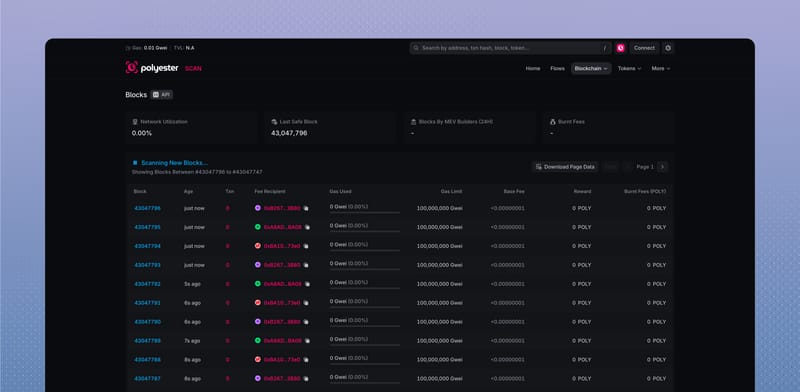This screenshot has width=800, height=392.
Task: Expand the Tokens menu
Action: click(x=629, y=68)
